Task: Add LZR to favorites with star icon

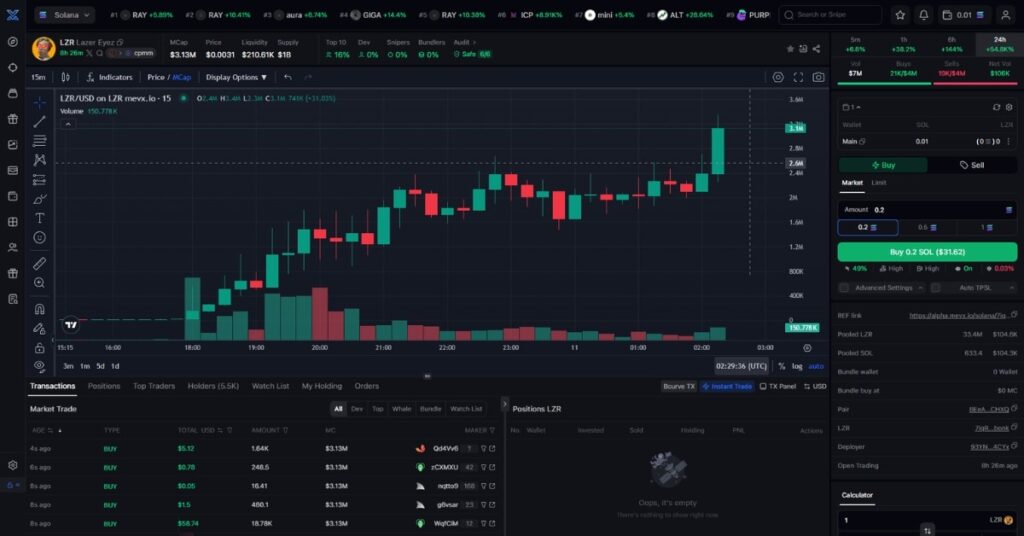Action: coord(790,49)
